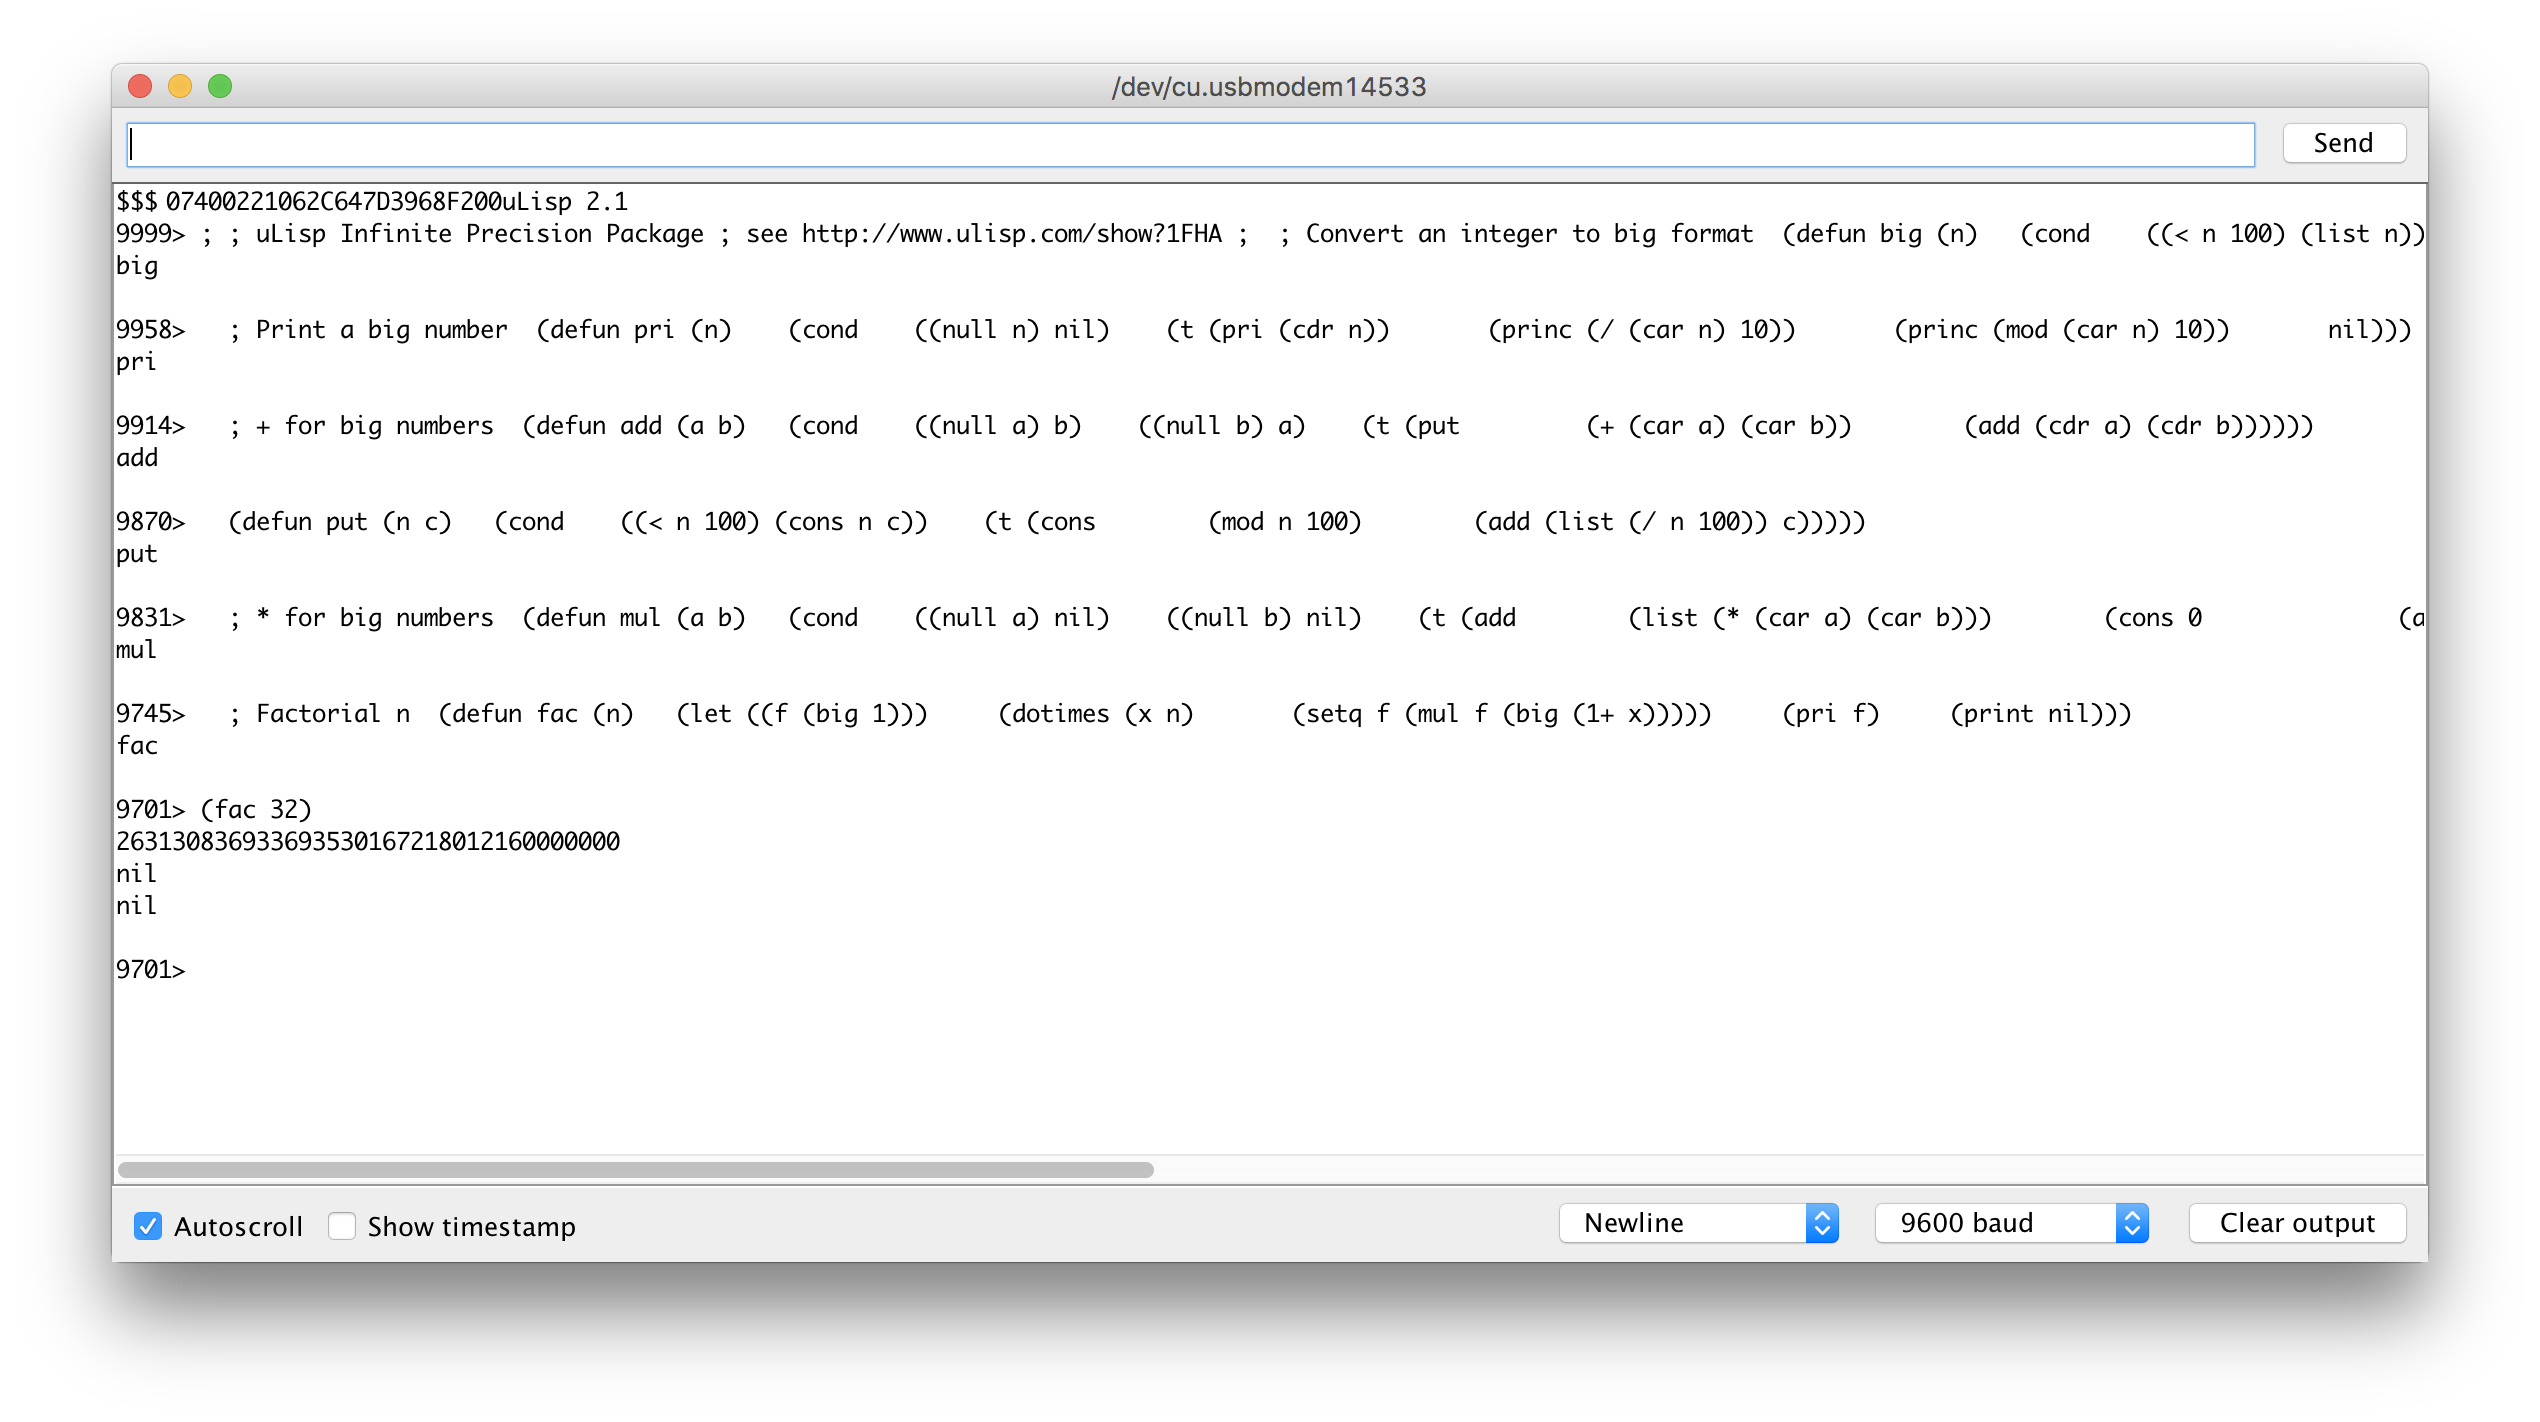Click the /dev/cu.usbmodem14533 title bar
Image resolution: width=2540 pixels, height=1422 pixels.
1270,86
